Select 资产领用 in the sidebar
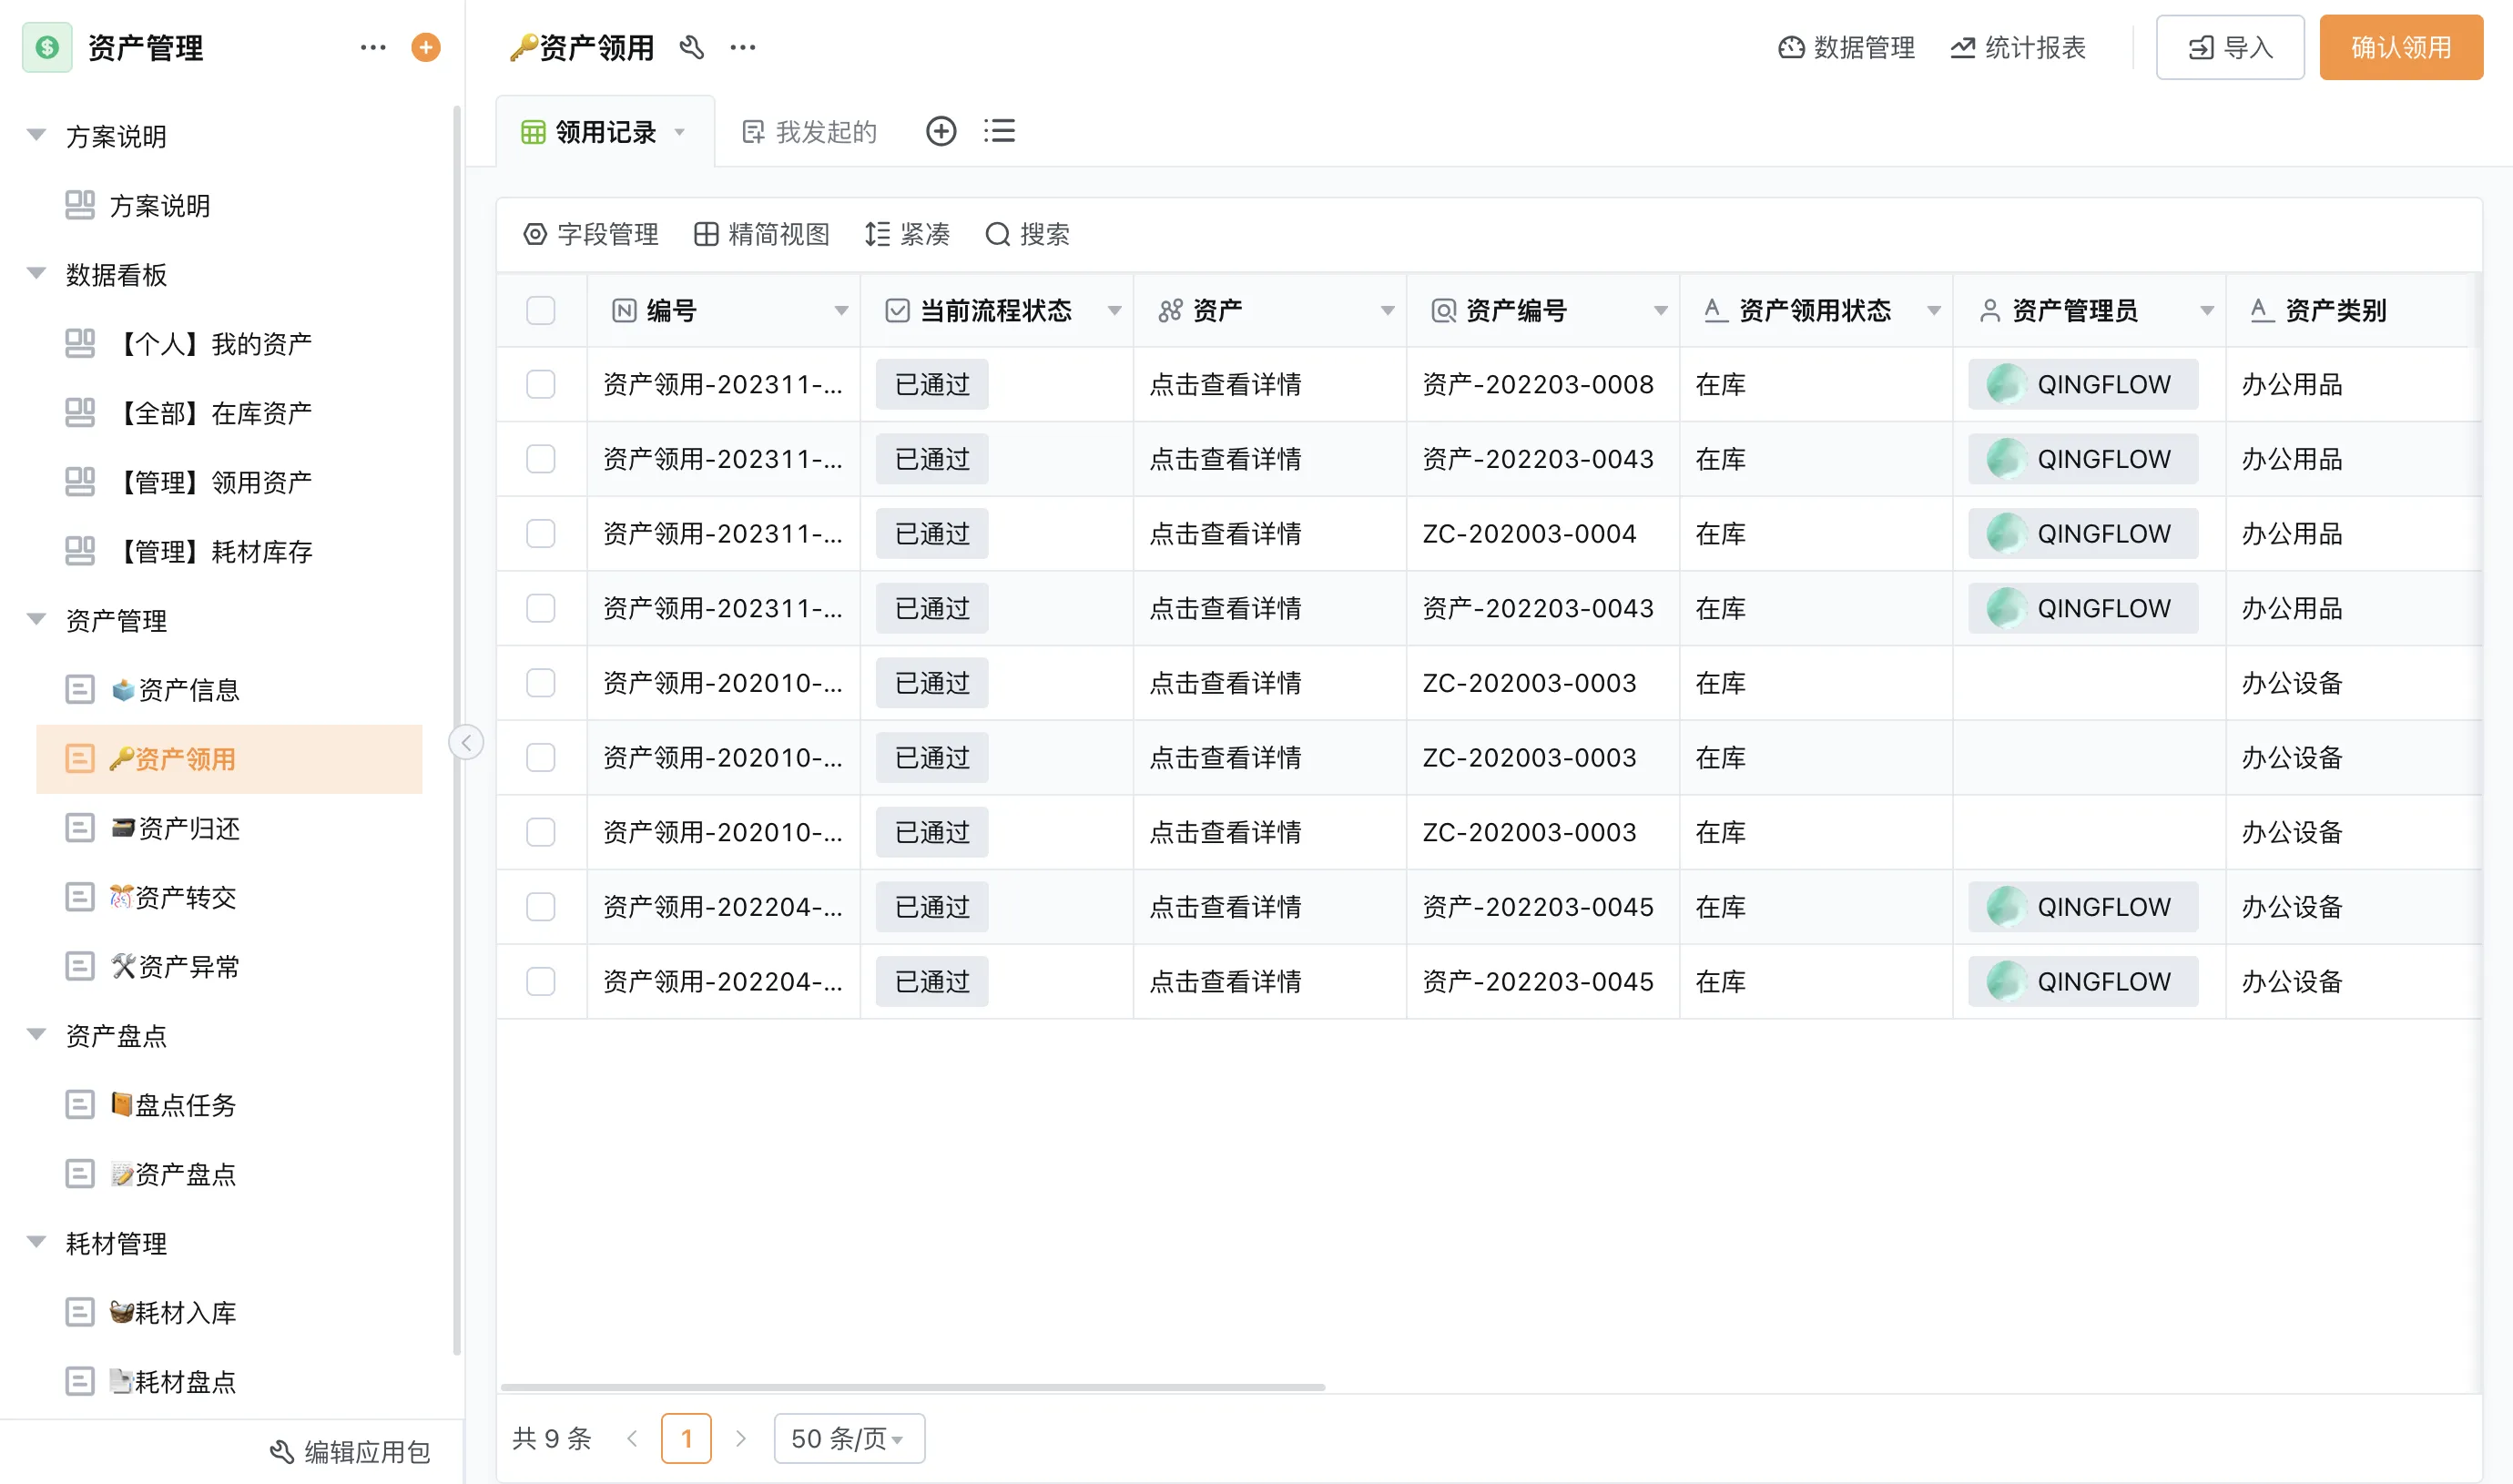Screen dimensions: 2513x1484 229,759
